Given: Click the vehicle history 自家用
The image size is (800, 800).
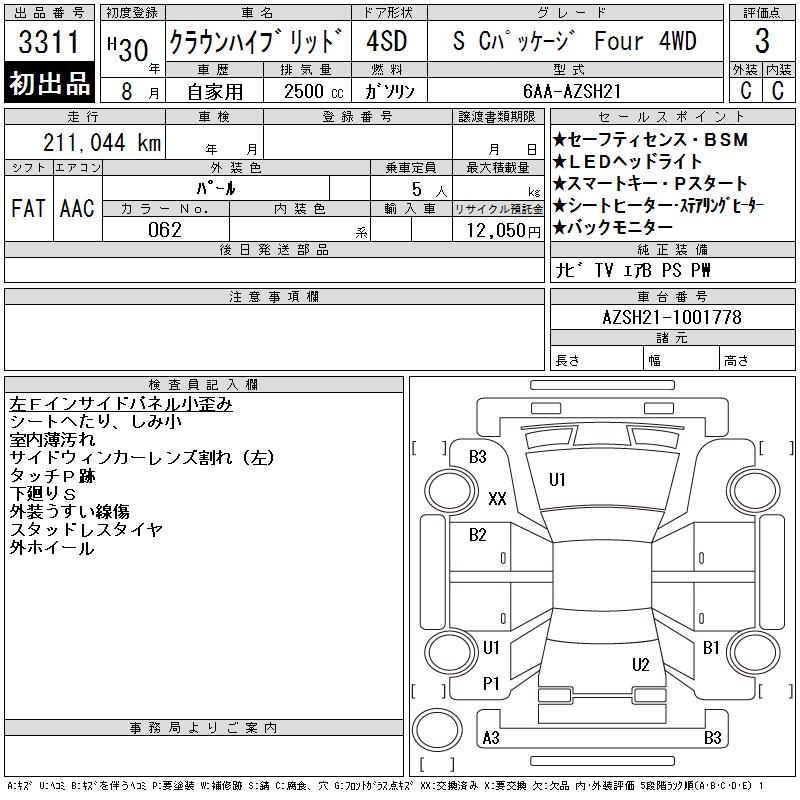Looking at the screenshot, I should pyautogui.click(x=215, y=92).
